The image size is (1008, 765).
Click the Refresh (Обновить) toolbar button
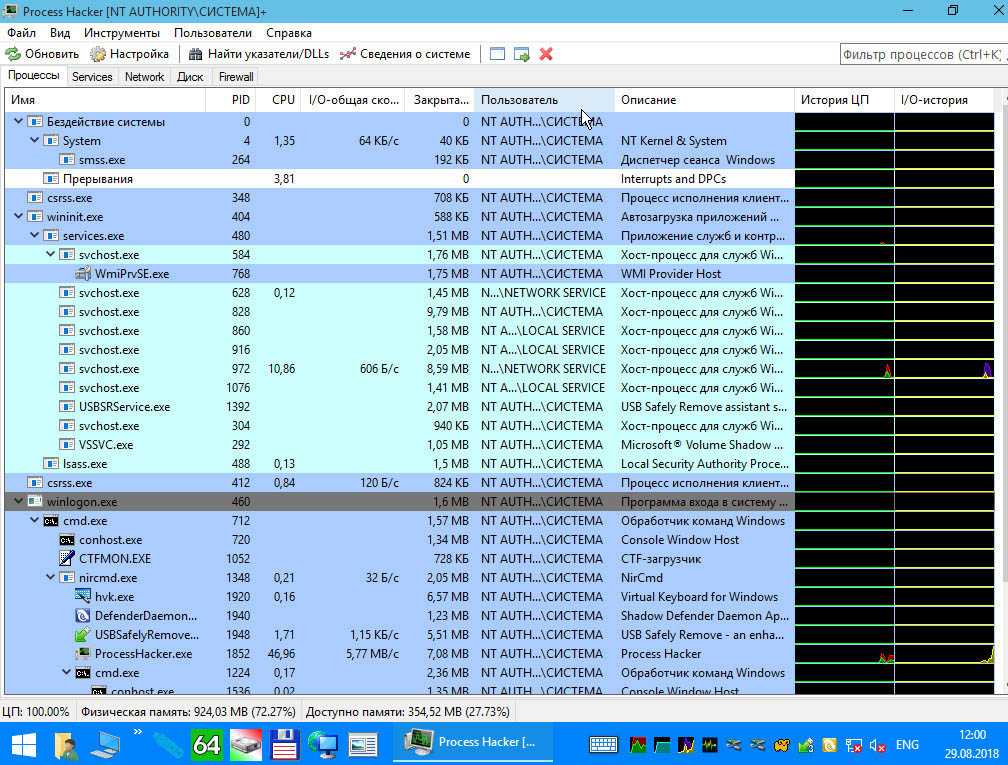(x=42, y=54)
